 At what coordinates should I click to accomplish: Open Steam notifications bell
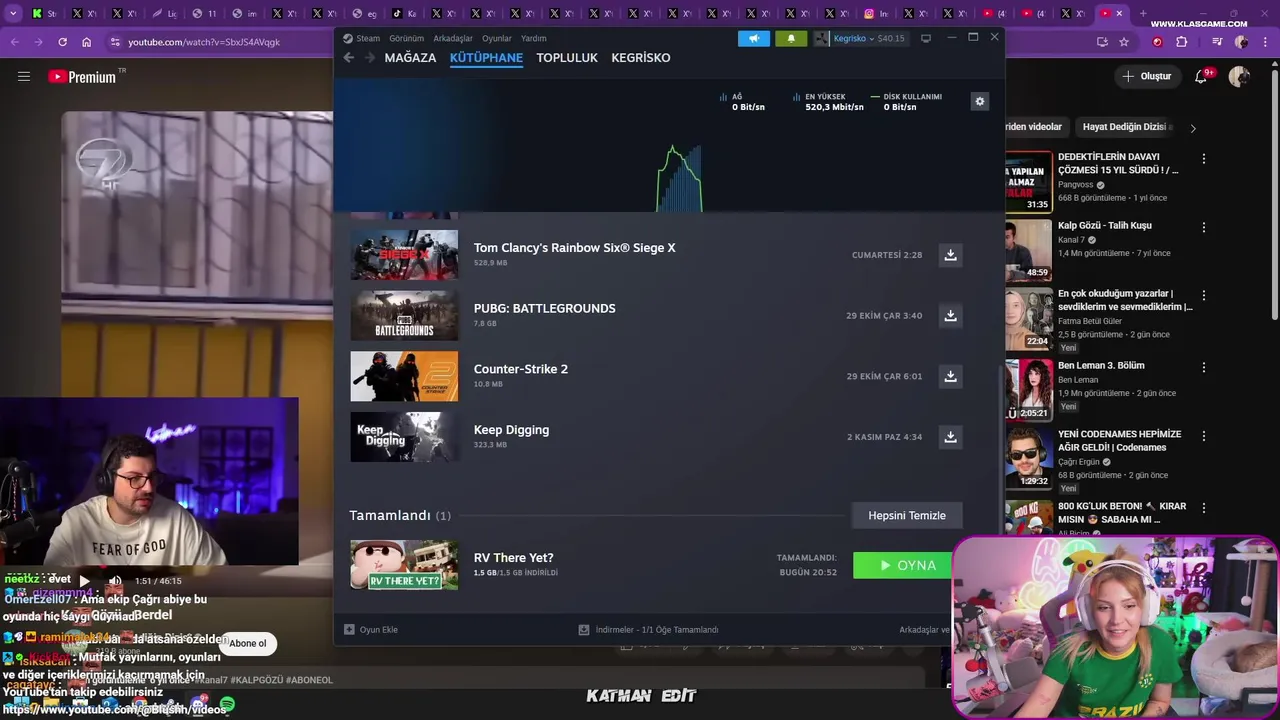click(790, 38)
